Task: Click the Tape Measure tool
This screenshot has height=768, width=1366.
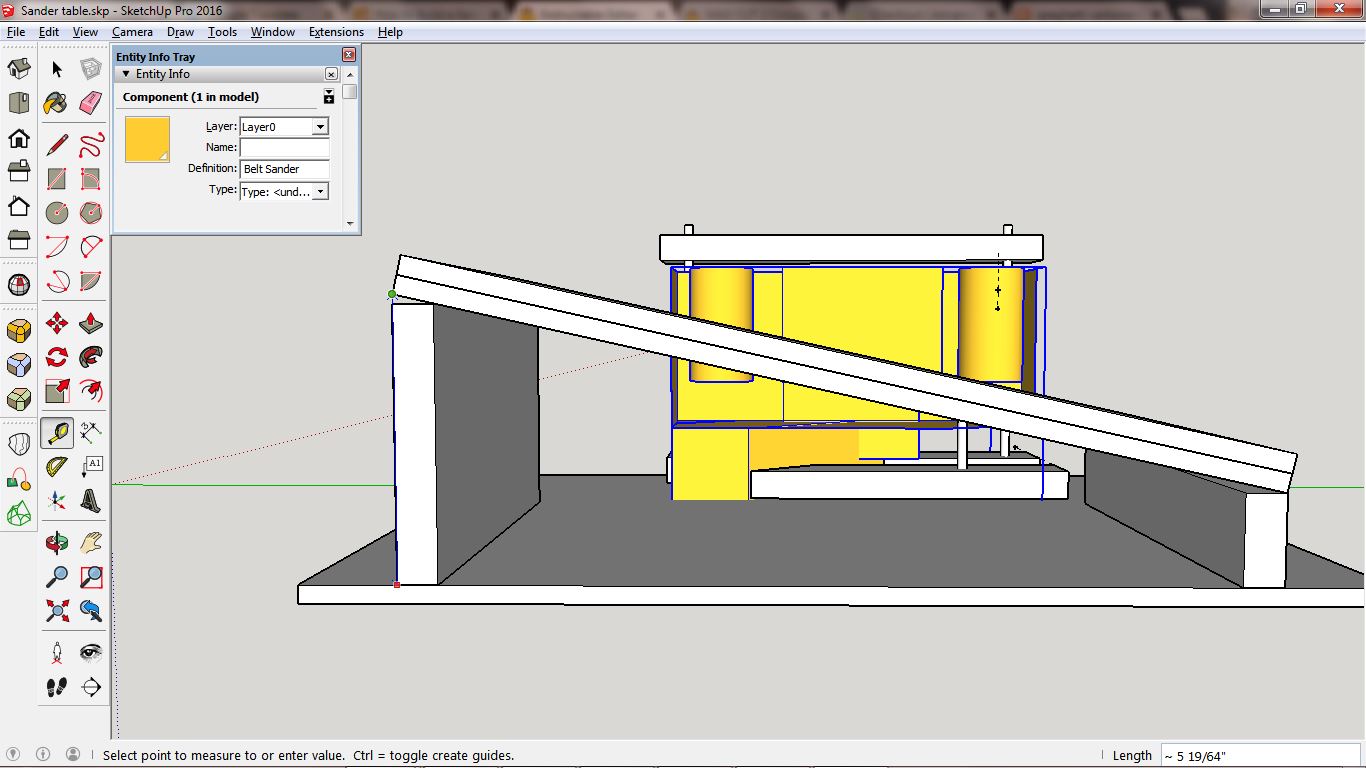Action: (57, 433)
